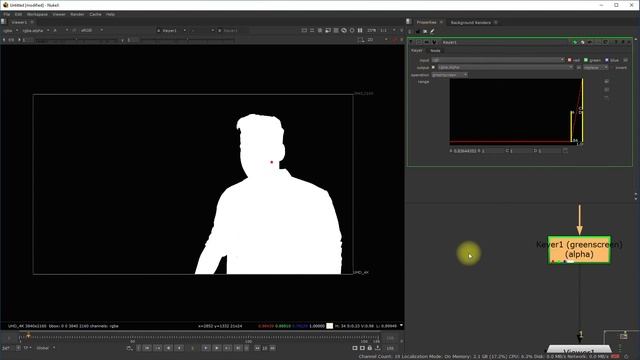Click the pencil edit icon in properties toolbar
640x360 pixels.
432,31
